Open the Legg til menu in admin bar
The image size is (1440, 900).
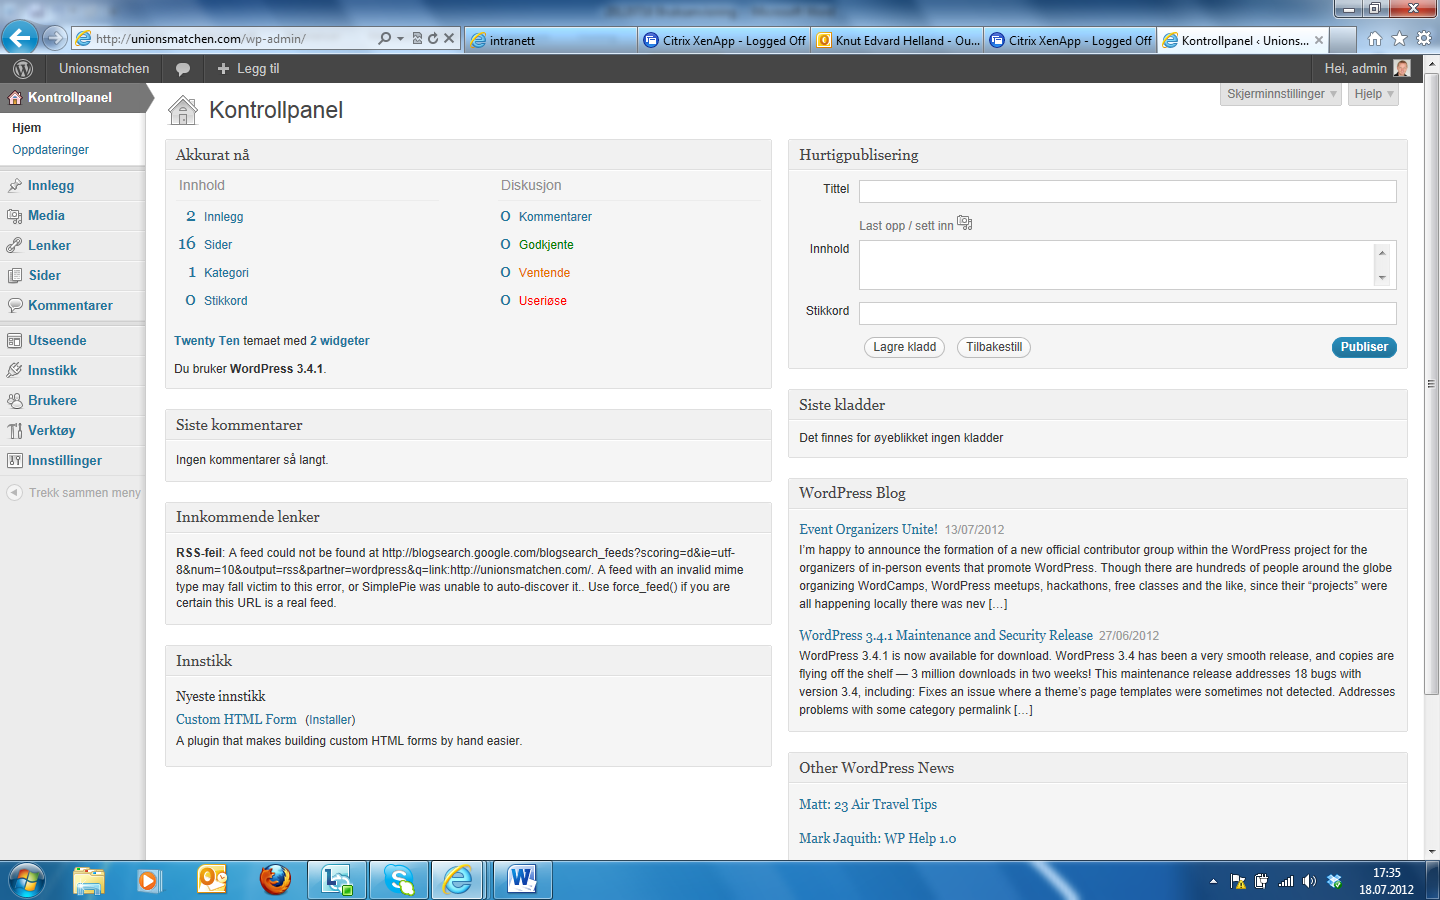pos(248,69)
